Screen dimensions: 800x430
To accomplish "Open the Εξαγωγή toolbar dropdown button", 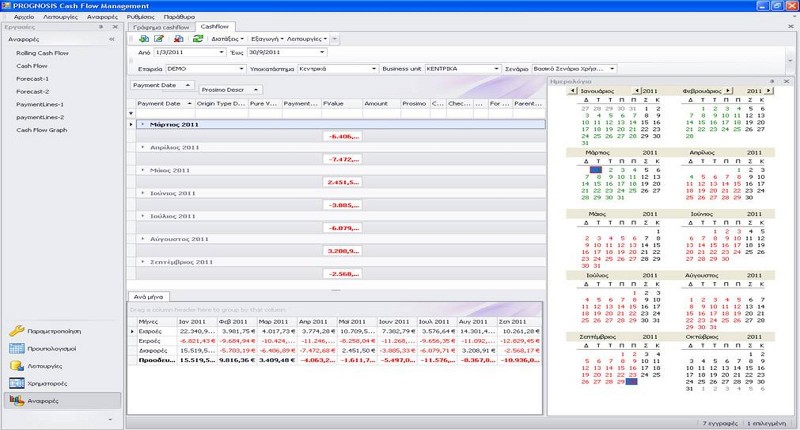I will [282, 38].
